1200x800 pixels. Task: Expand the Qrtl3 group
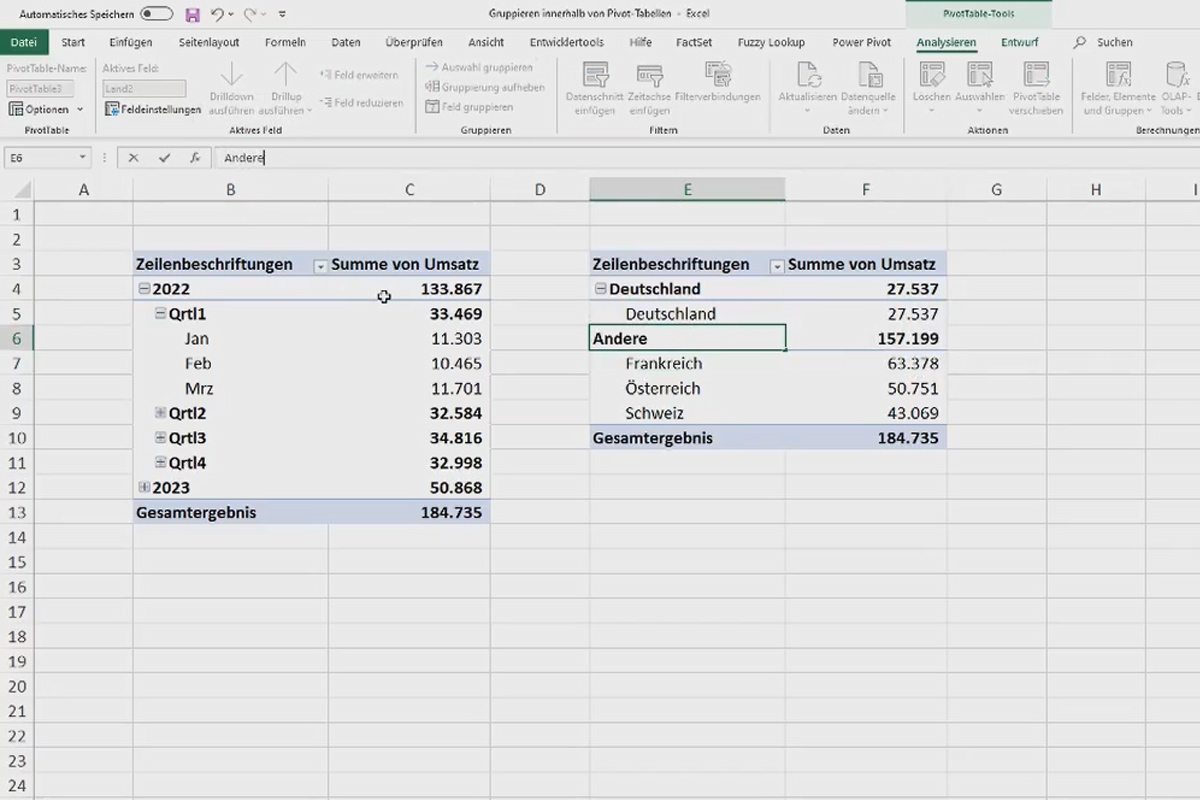tap(160, 438)
